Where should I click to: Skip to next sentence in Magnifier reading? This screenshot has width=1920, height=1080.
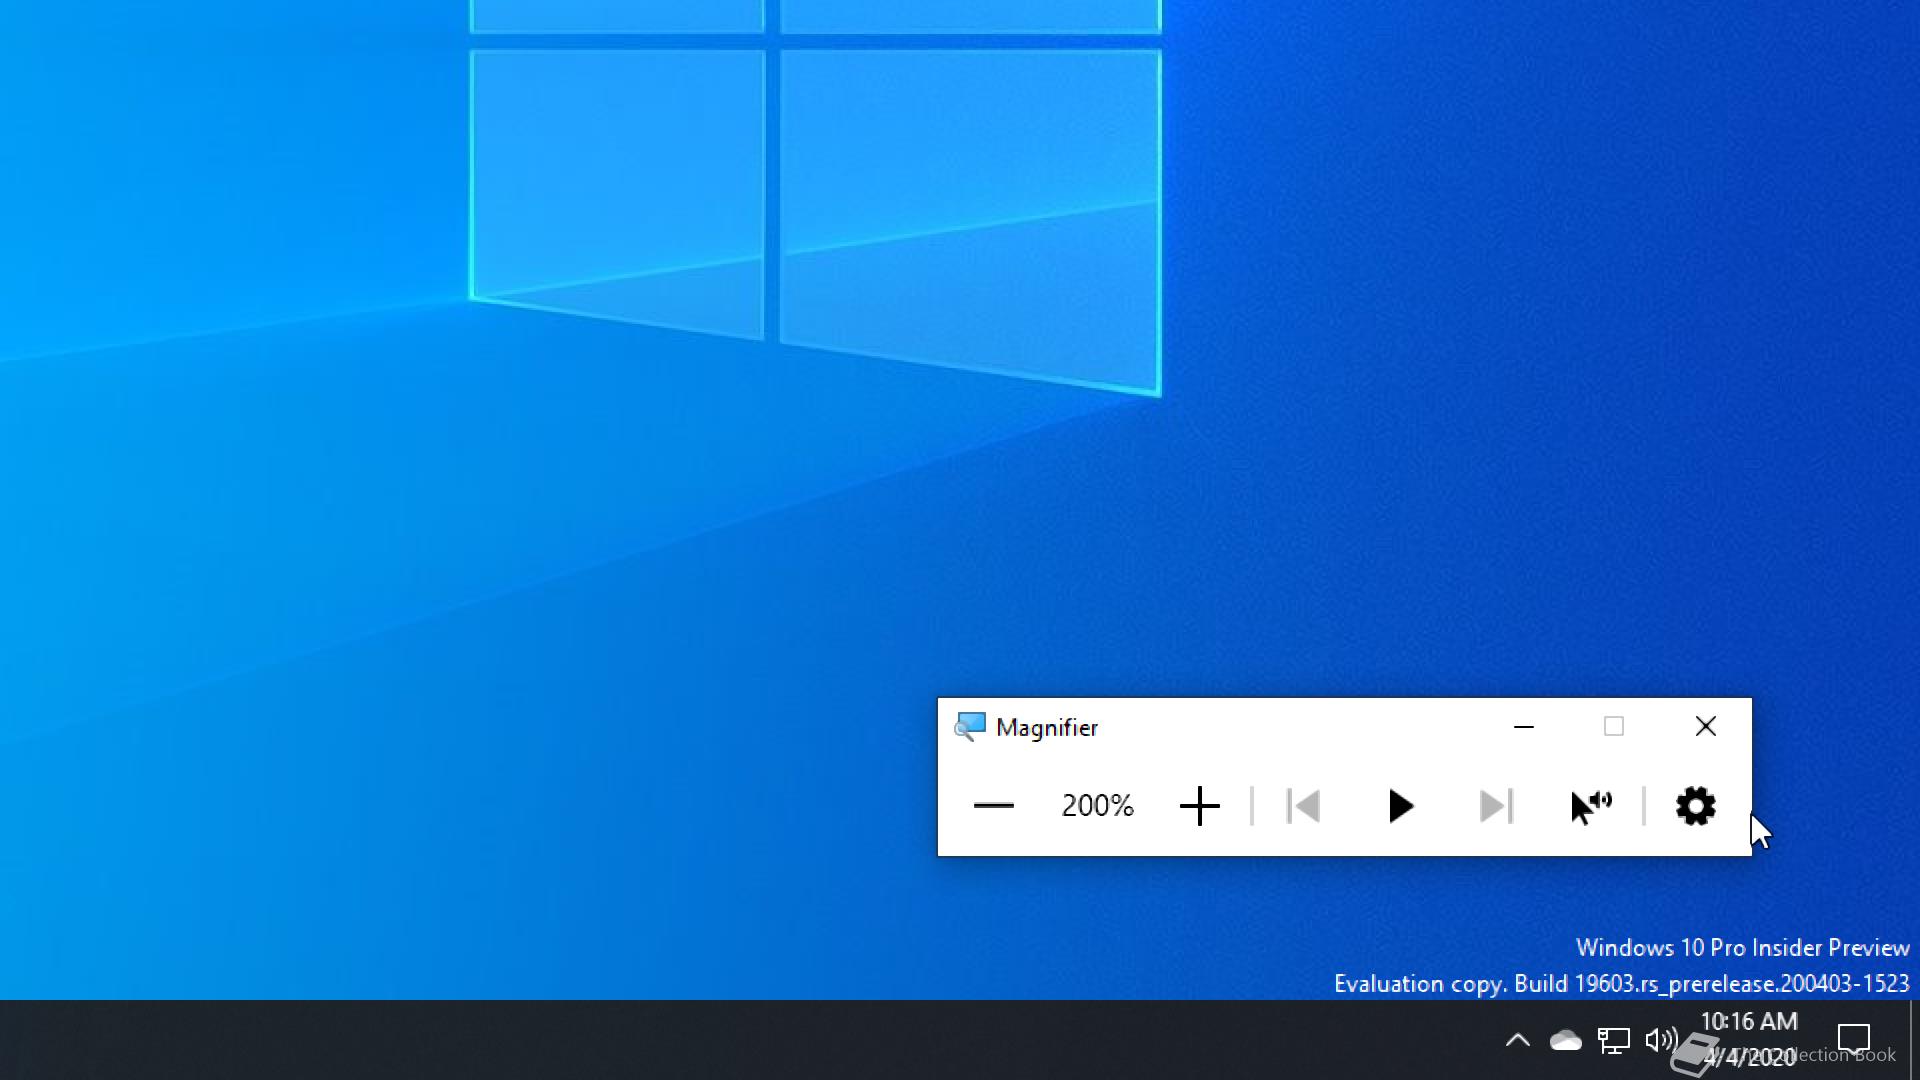[x=1496, y=806]
